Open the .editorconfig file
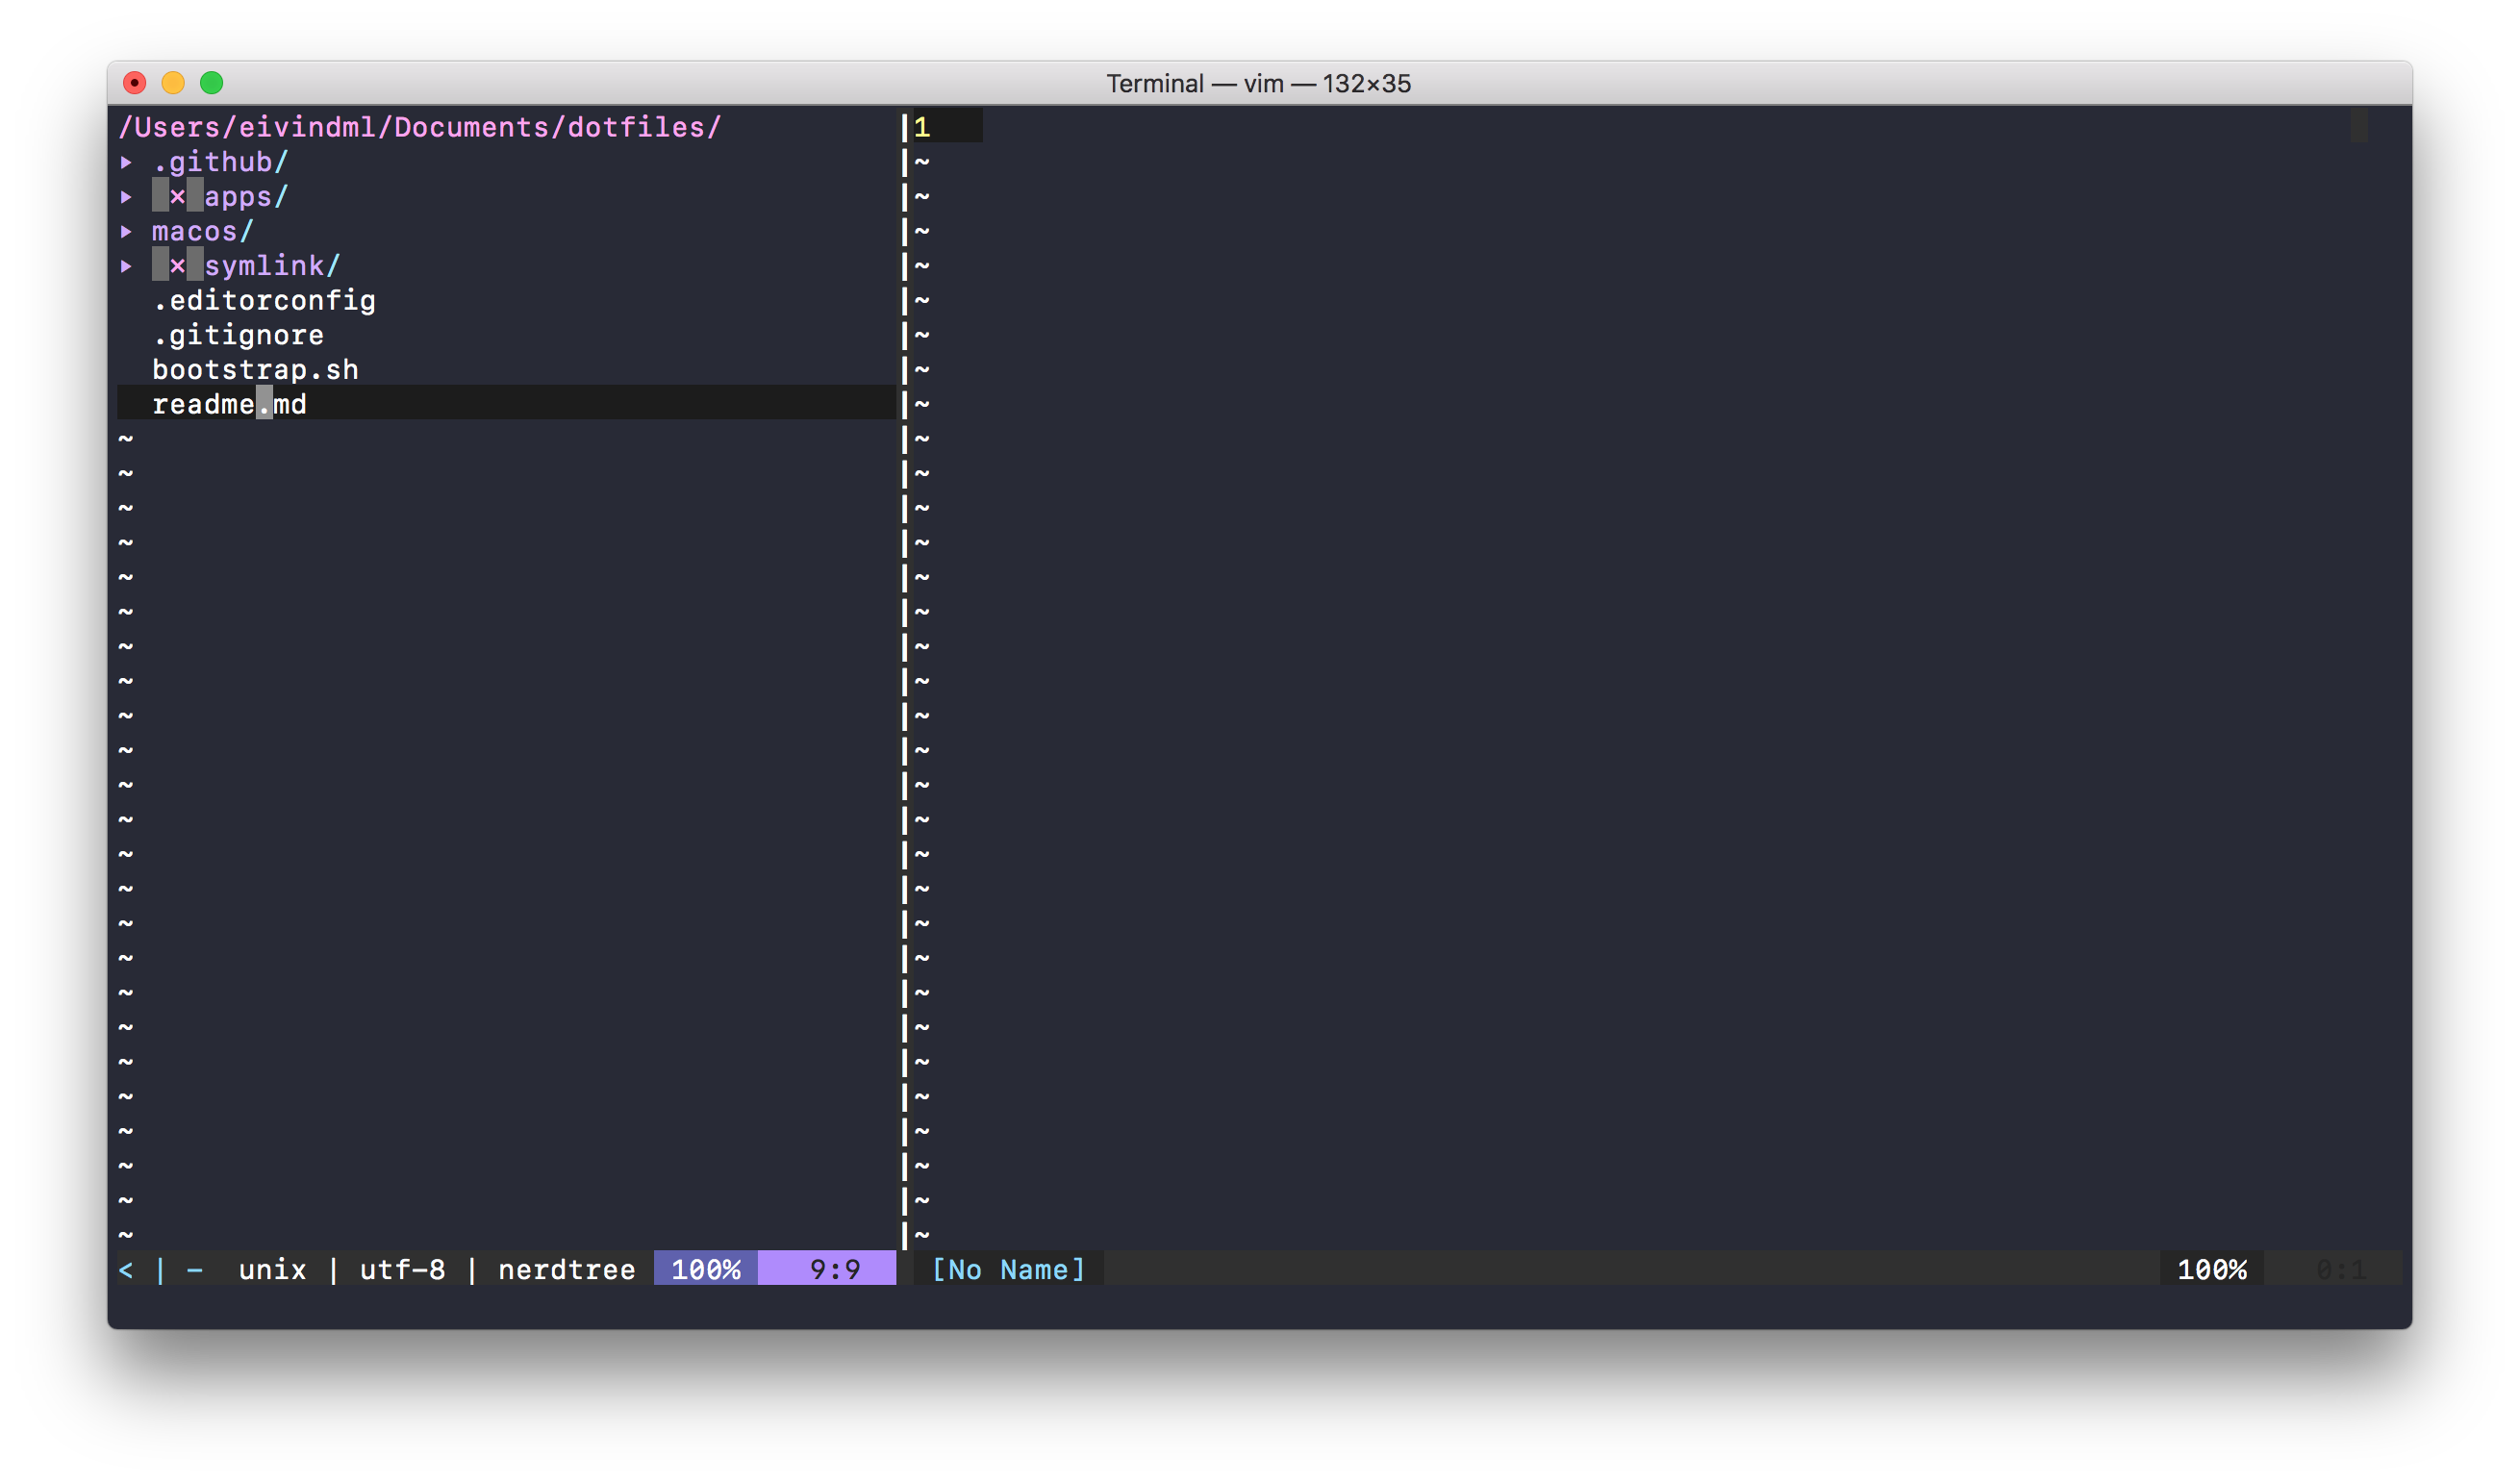 [264, 300]
